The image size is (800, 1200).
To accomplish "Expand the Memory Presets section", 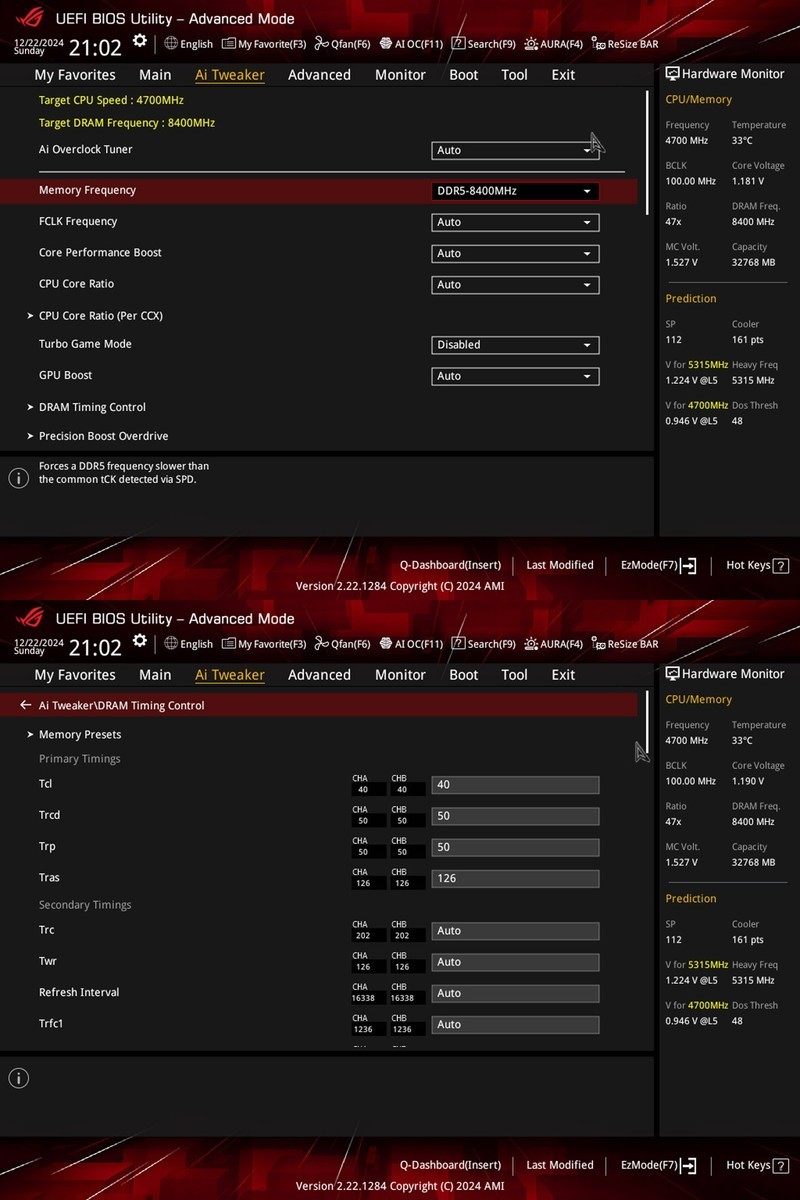I will click(80, 733).
